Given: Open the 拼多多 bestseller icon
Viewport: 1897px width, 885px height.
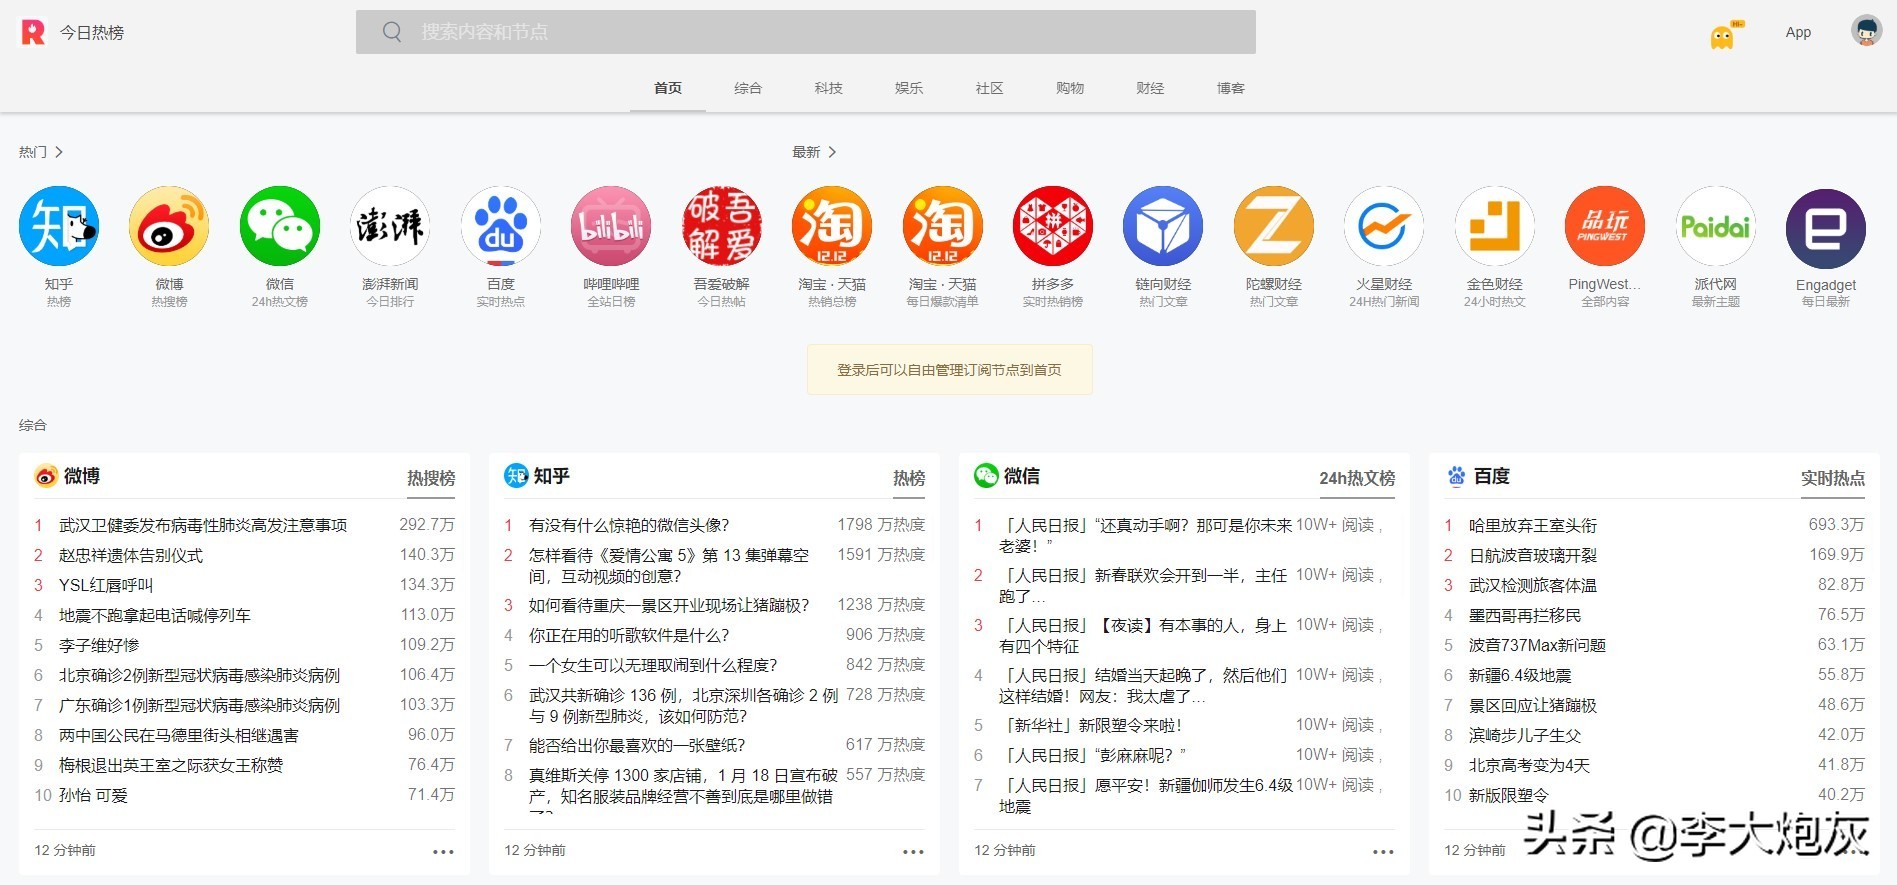Looking at the screenshot, I should [1053, 226].
